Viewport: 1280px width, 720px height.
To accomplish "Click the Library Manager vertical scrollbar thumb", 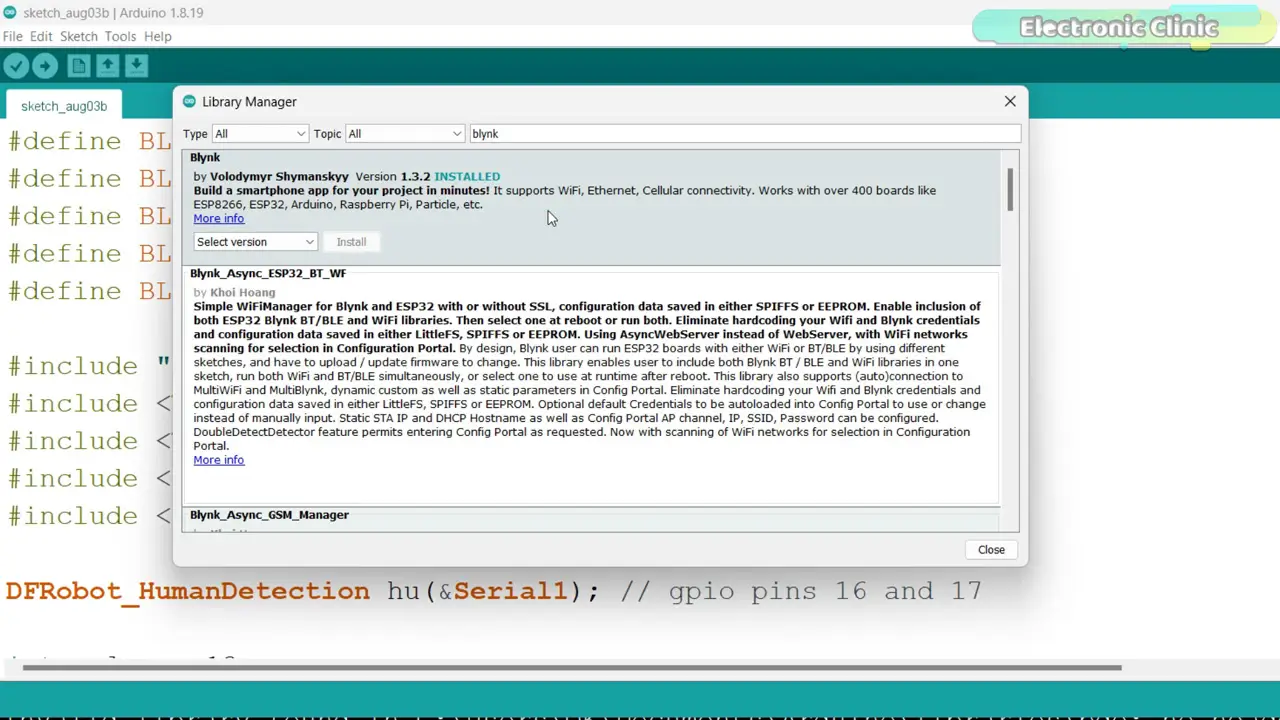I will click(1010, 190).
